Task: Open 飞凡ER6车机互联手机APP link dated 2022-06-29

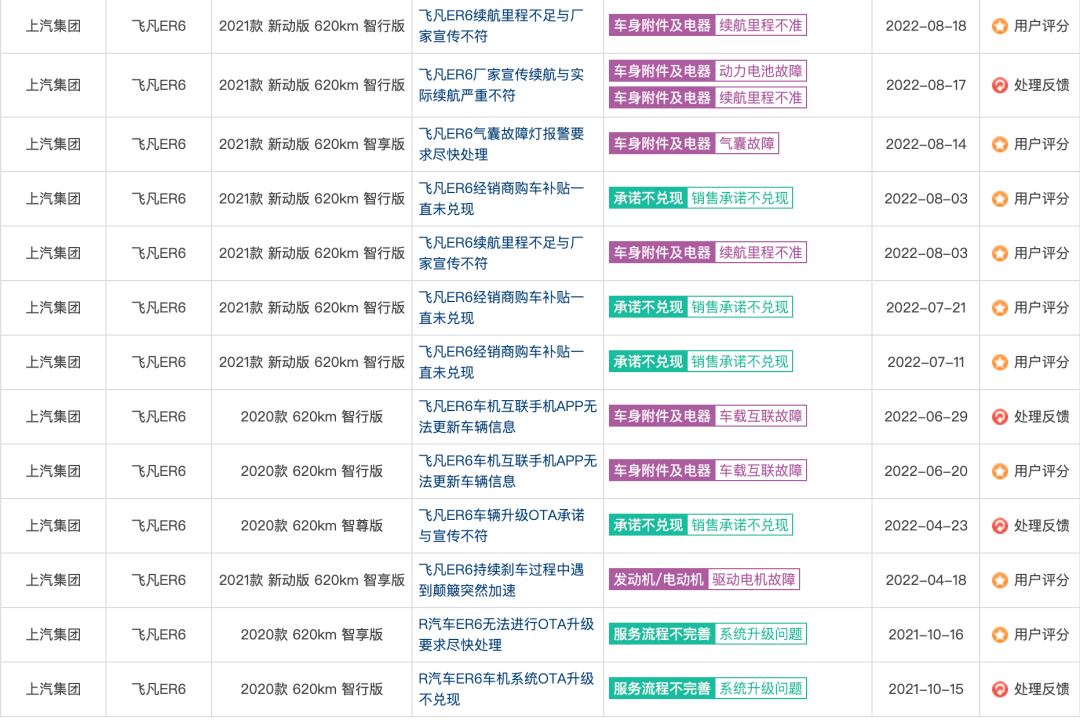Action: coord(508,416)
